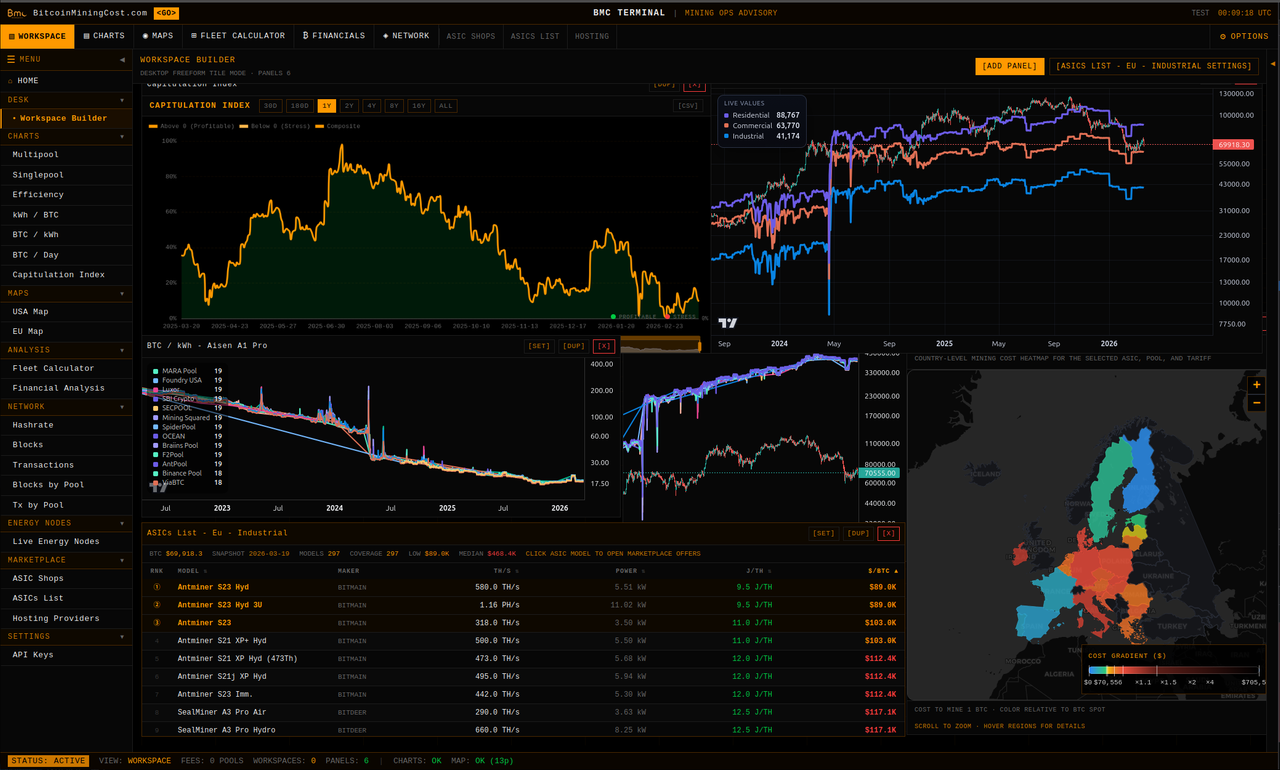The height and width of the screenshot is (770, 1280).
Task: Zoom into the EU map with the plus icon
Action: [1256, 384]
